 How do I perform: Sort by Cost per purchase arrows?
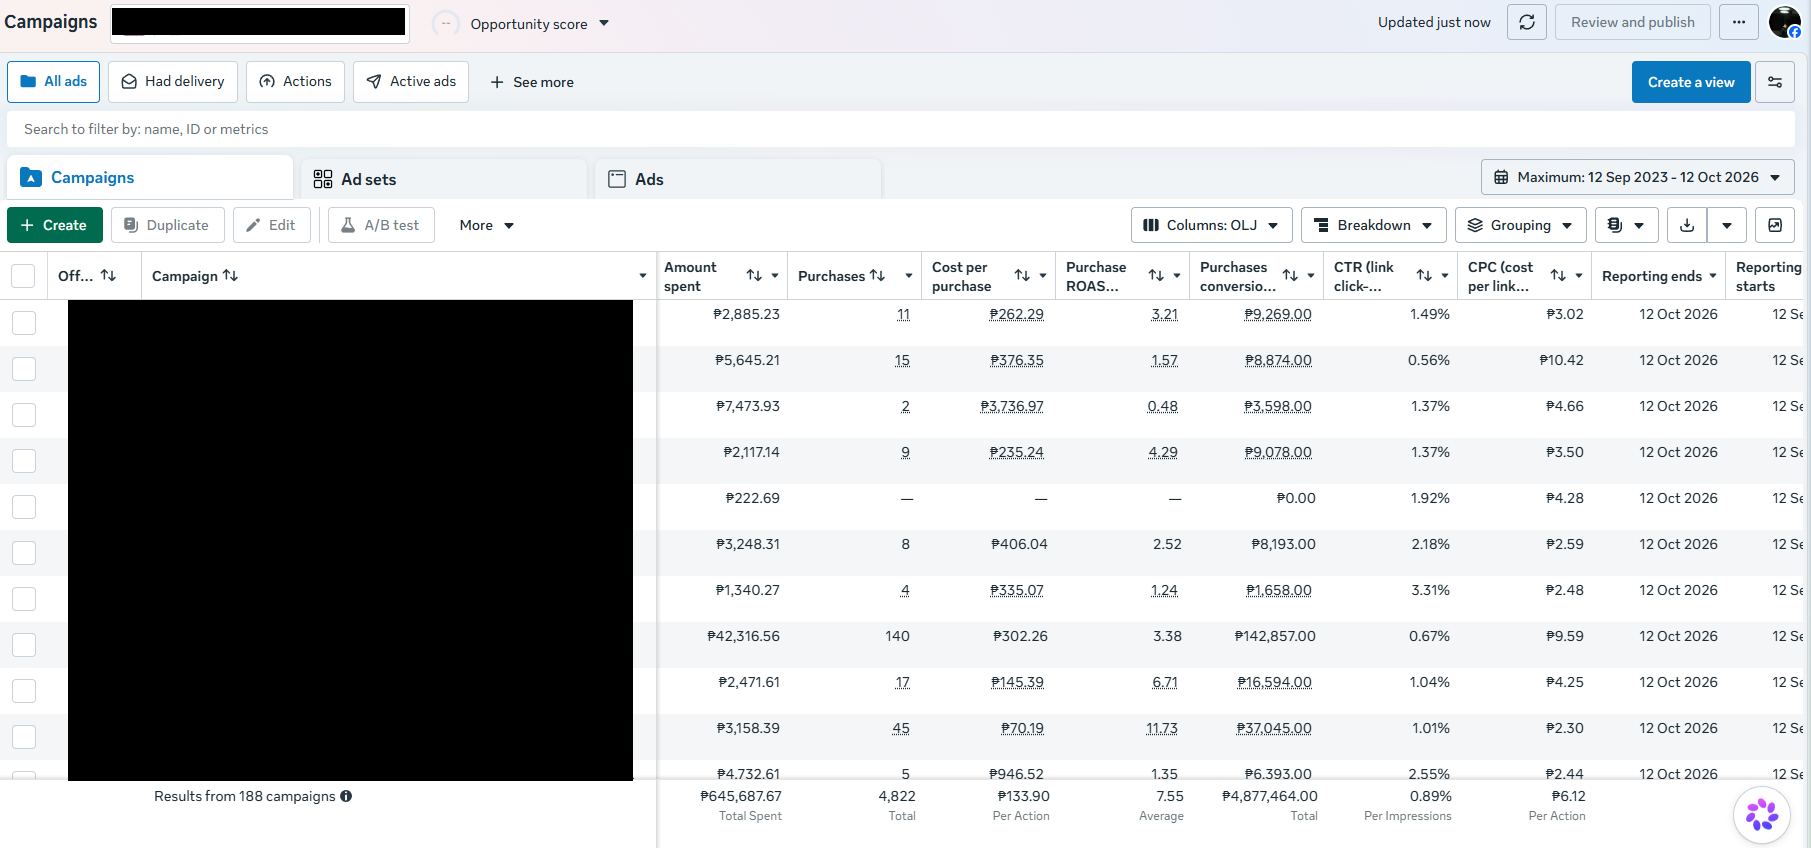click(x=1022, y=276)
